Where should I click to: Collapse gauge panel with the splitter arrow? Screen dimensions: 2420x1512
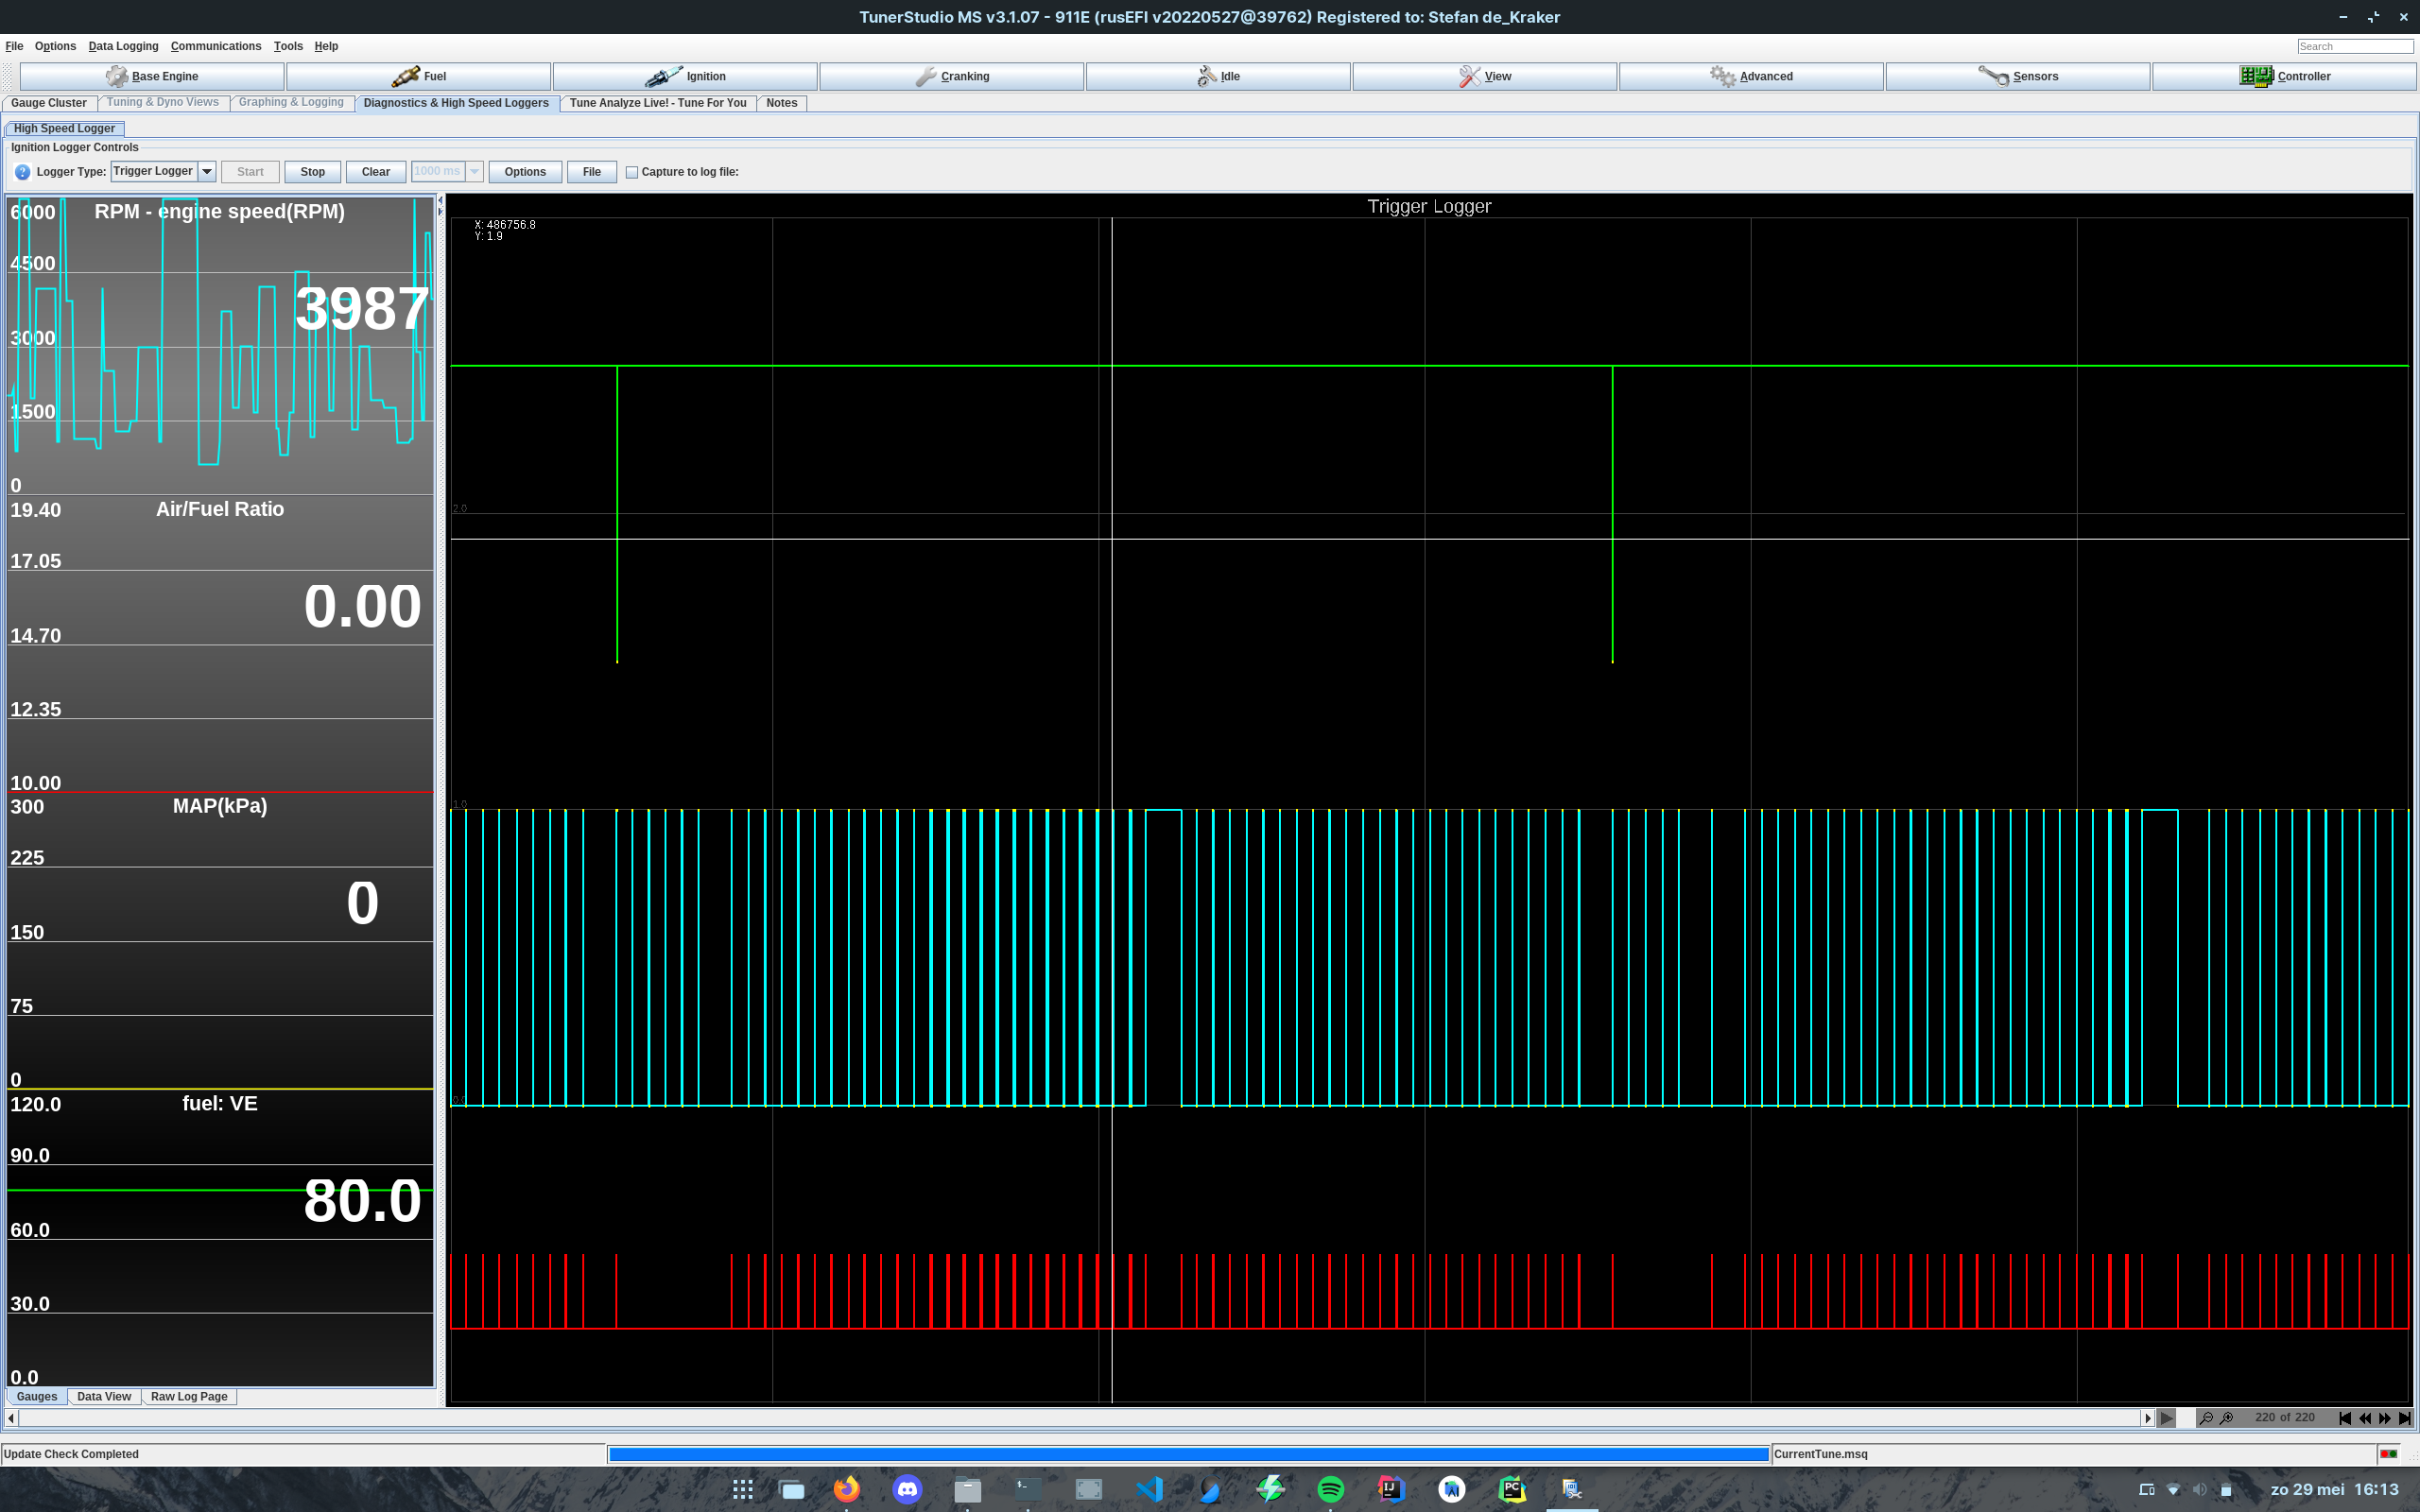tap(440, 201)
